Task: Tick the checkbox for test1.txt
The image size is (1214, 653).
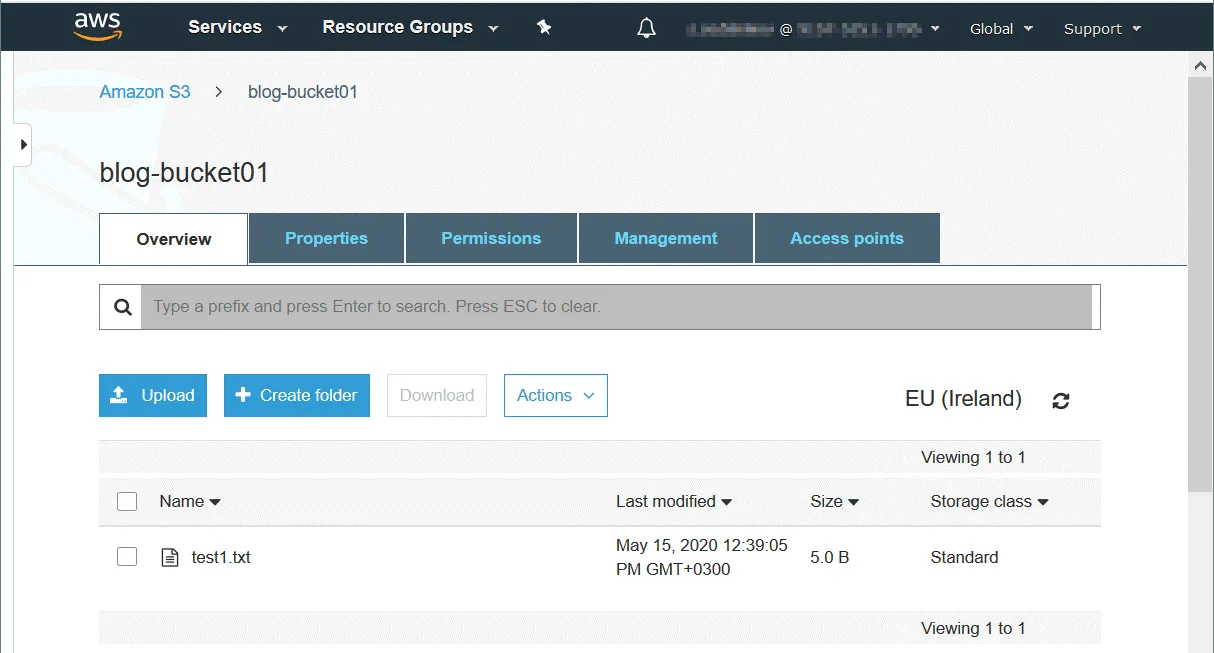Action: point(127,557)
